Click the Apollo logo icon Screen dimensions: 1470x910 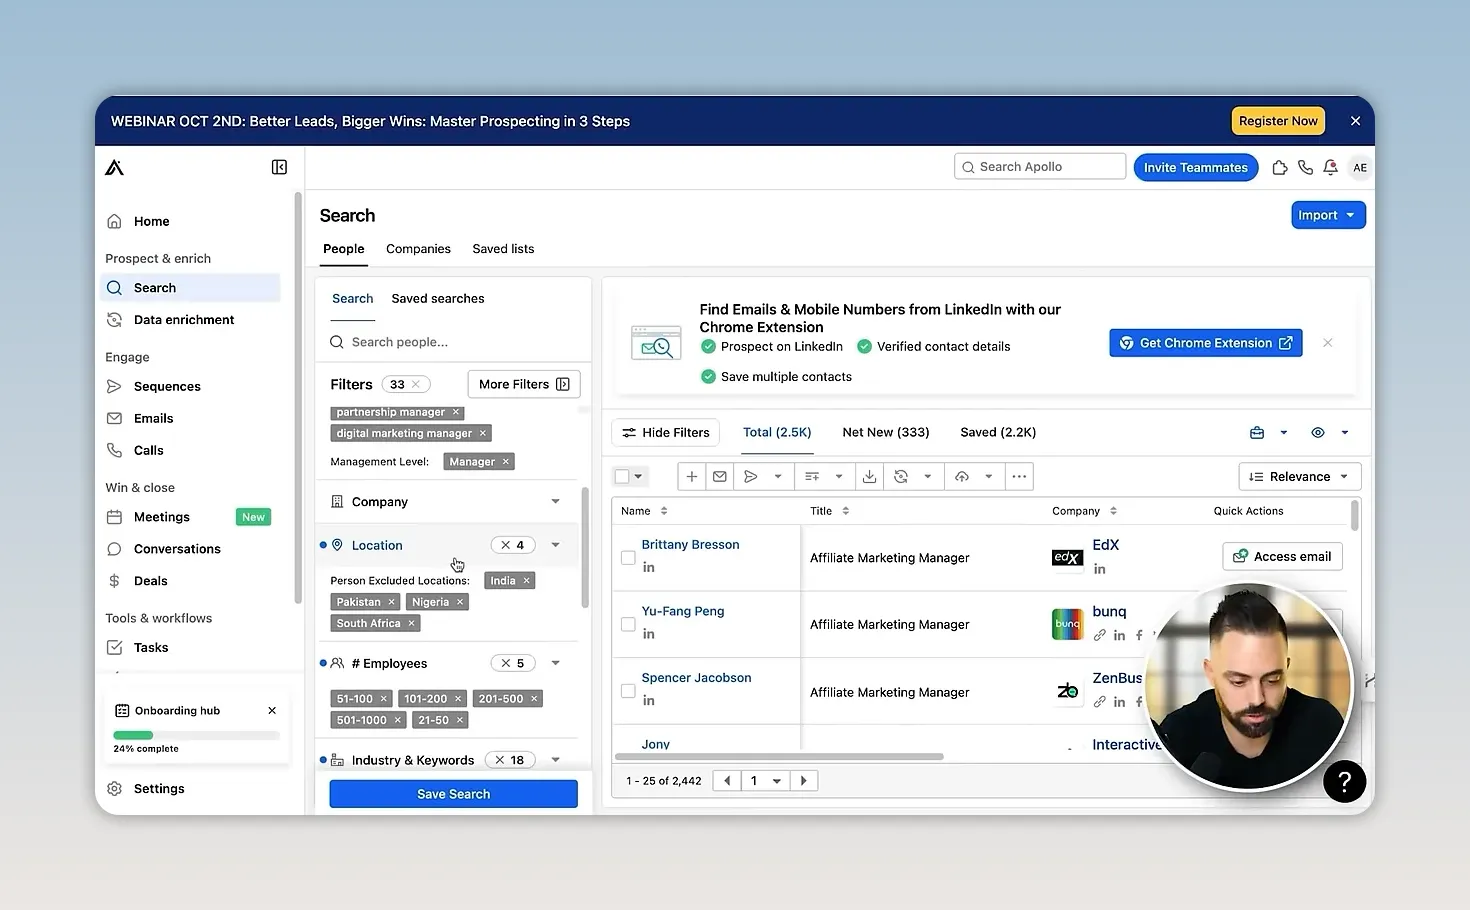115,167
